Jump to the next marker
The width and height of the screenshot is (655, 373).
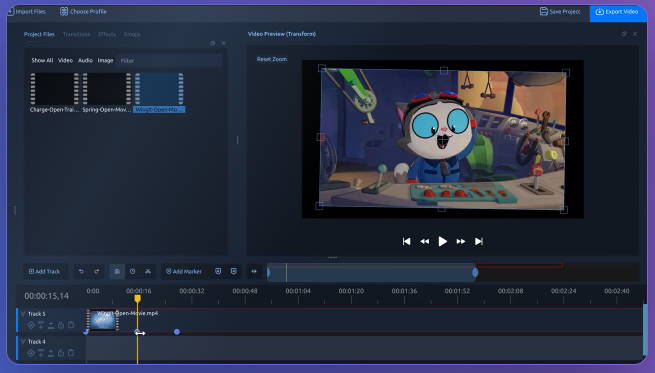pos(234,272)
